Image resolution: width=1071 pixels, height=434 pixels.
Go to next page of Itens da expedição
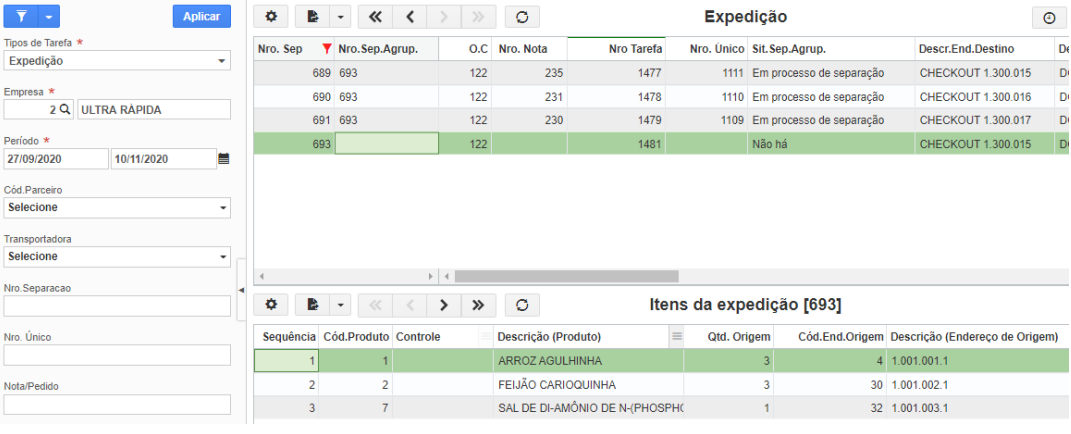click(444, 305)
